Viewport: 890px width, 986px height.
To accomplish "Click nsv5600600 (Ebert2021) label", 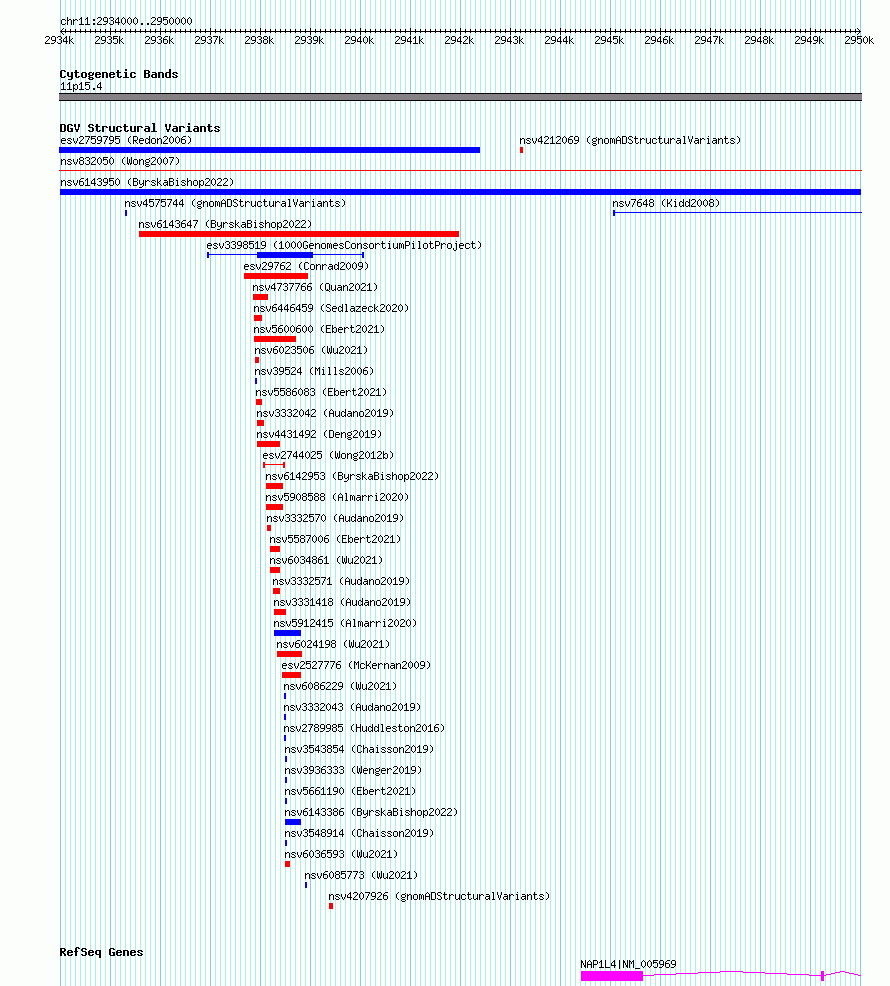I will tap(319, 330).
